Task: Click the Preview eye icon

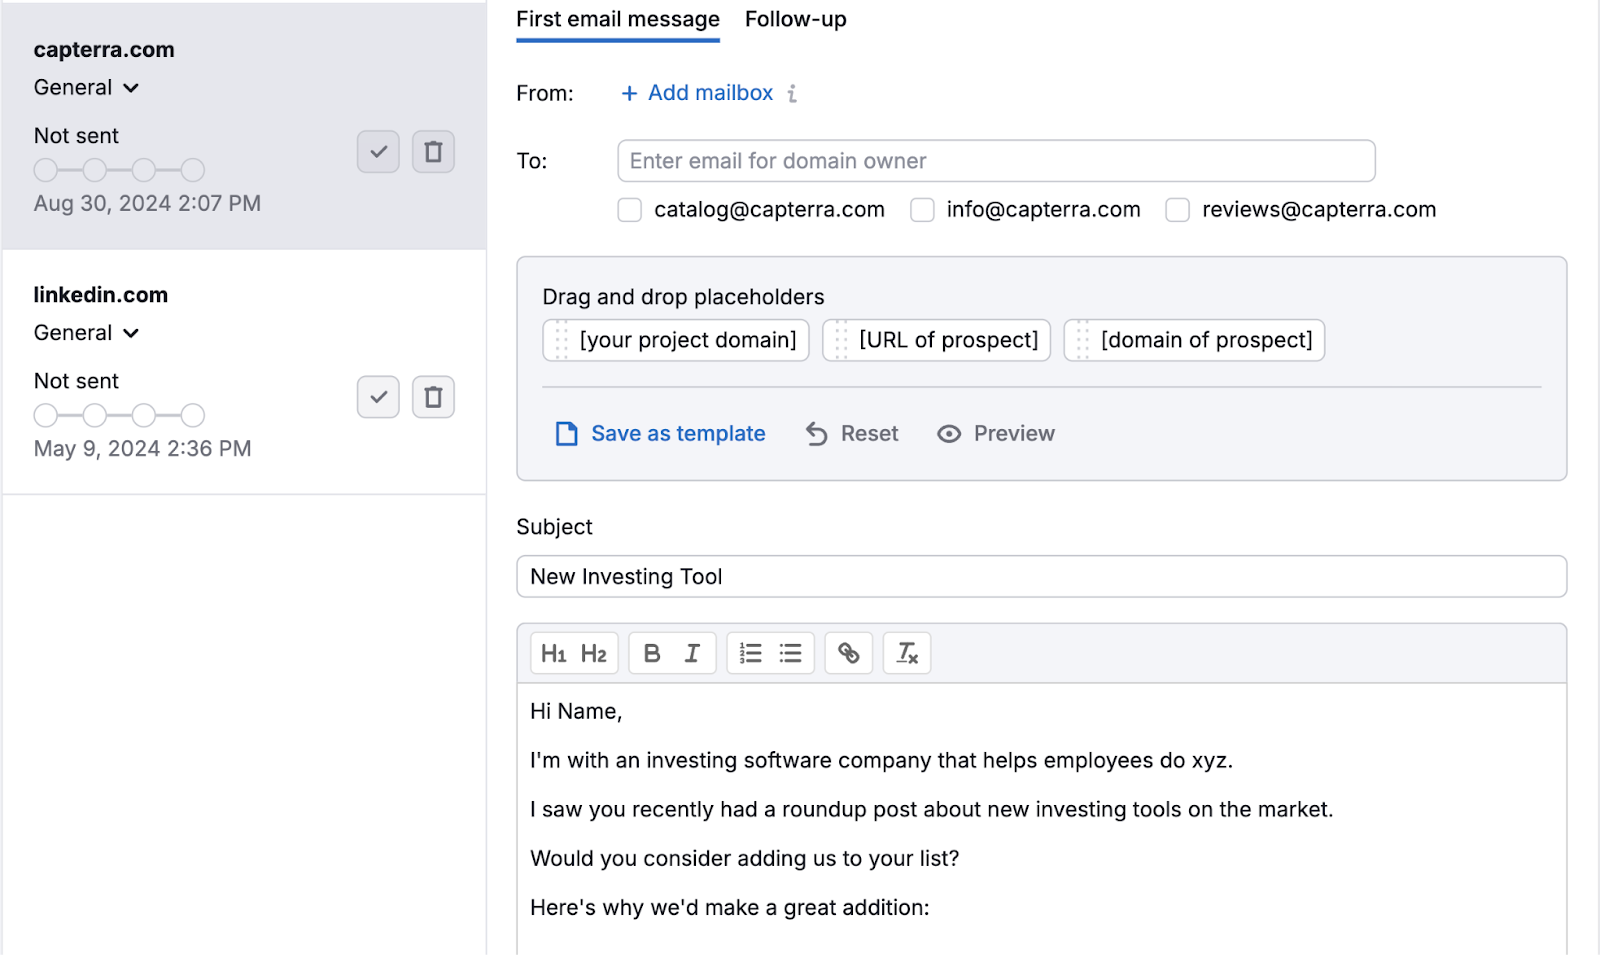Action: [x=949, y=433]
